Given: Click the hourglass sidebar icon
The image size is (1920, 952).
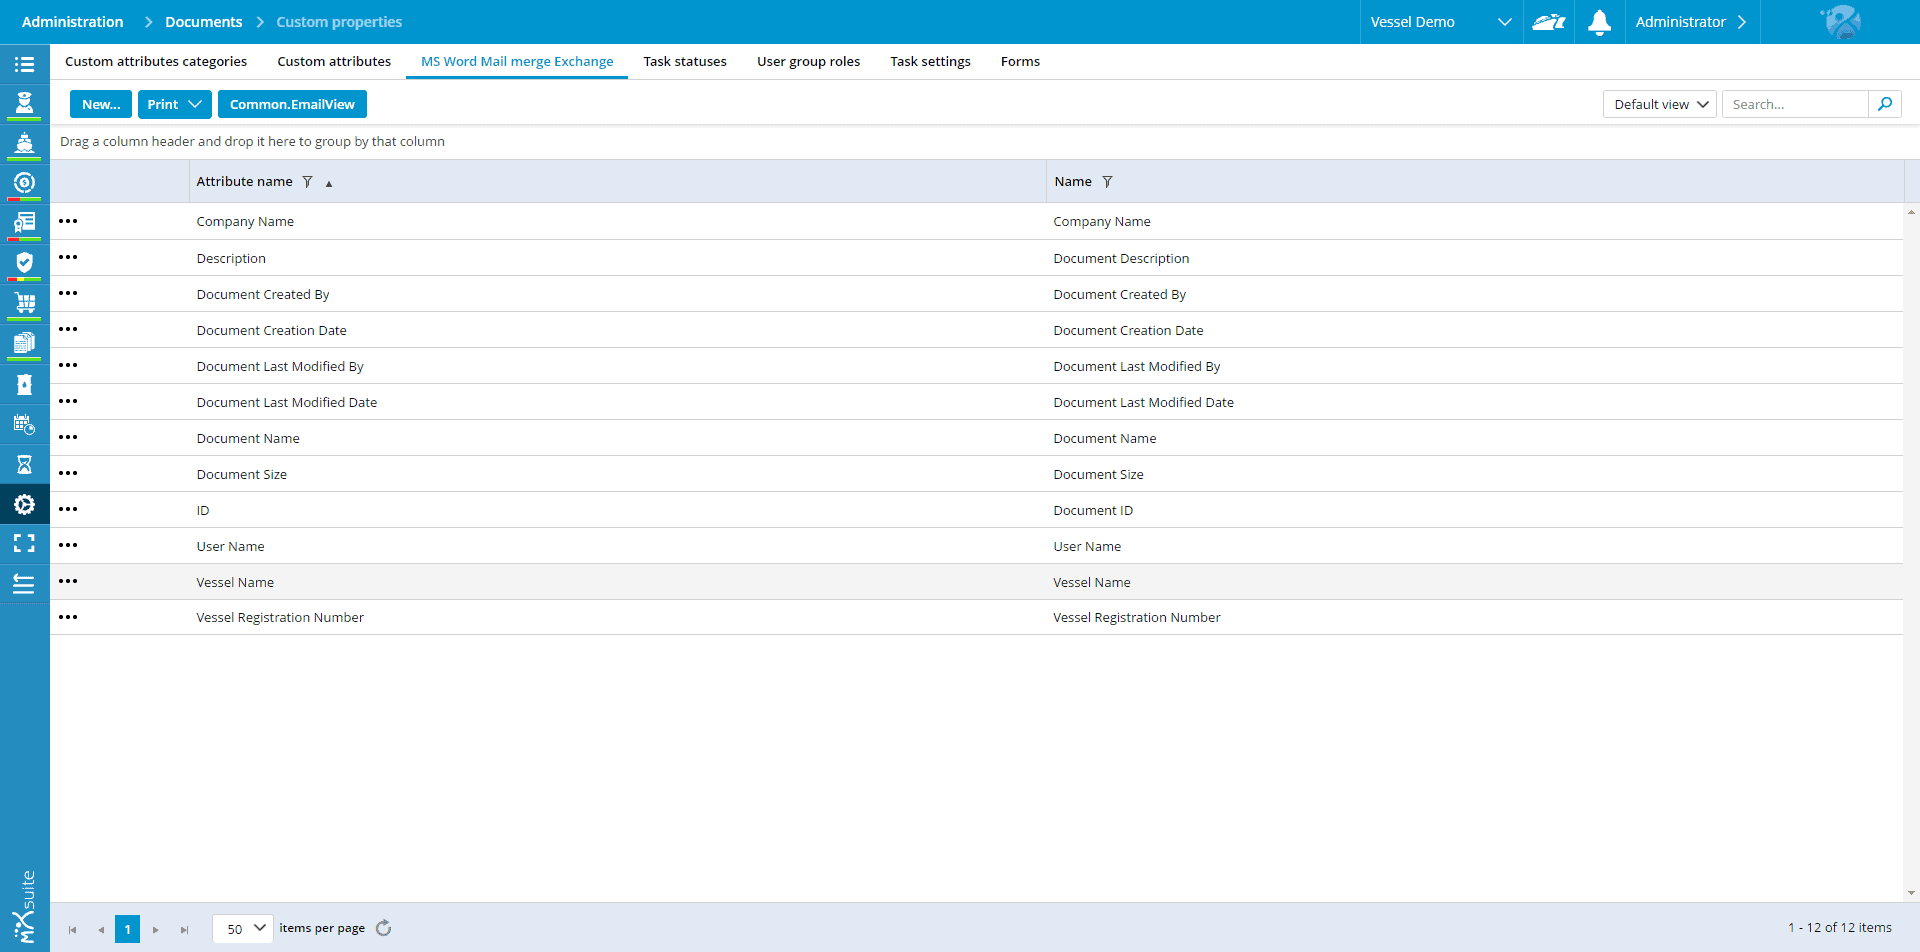Looking at the screenshot, I should 24,464.
